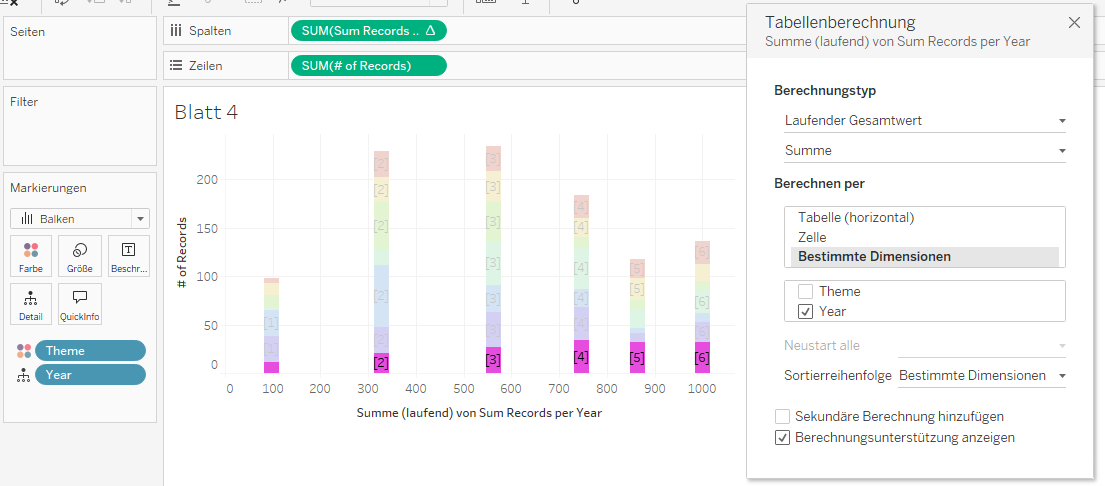Click the magenta bar segment labeled [4]

pos(581,357)
